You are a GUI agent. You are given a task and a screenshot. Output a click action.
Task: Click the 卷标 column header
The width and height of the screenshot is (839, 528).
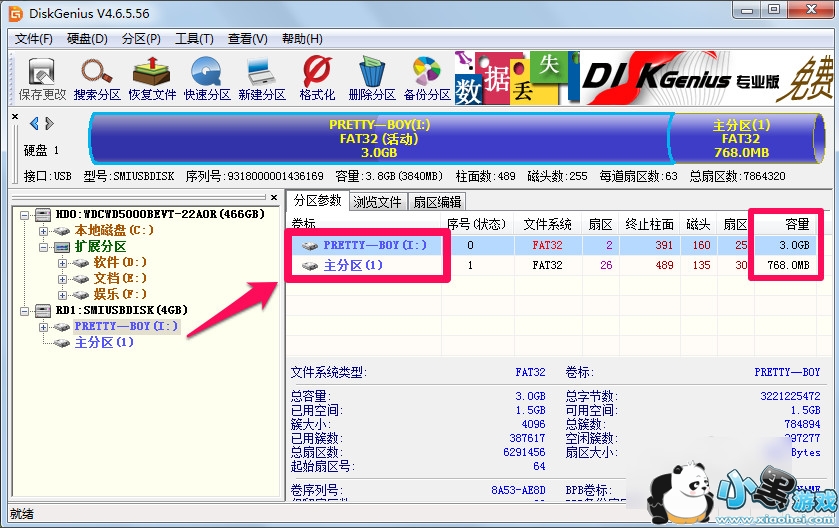pos(364,224)
